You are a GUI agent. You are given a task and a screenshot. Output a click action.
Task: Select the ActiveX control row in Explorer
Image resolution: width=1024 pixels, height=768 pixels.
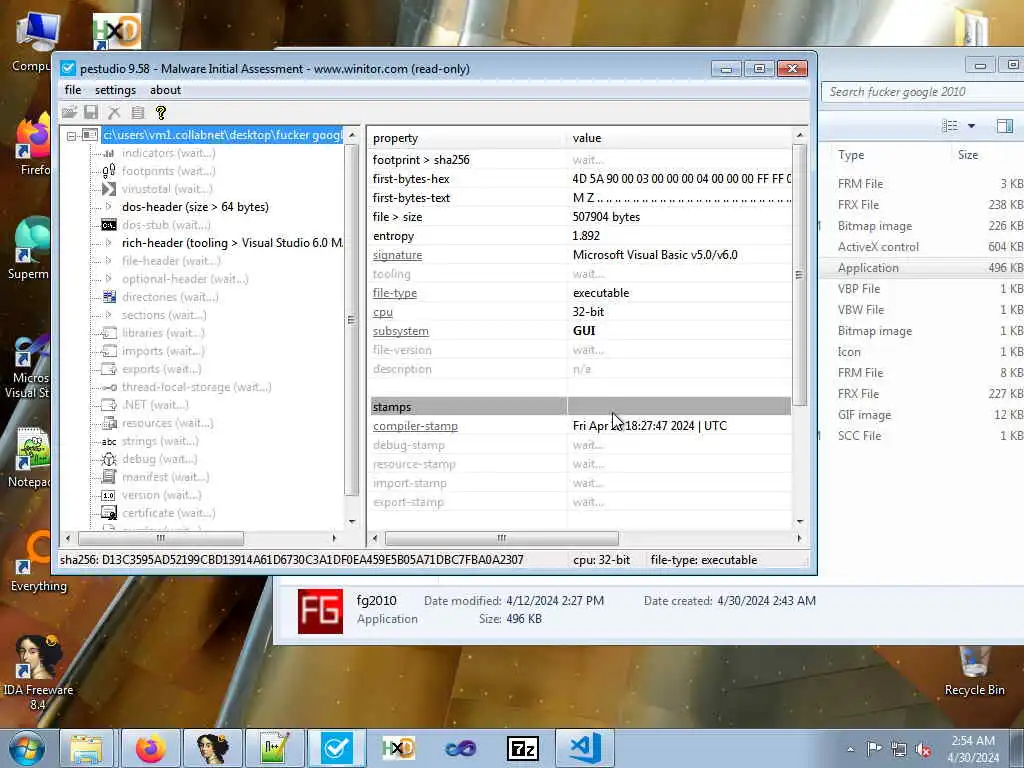[x=921, y=247]
